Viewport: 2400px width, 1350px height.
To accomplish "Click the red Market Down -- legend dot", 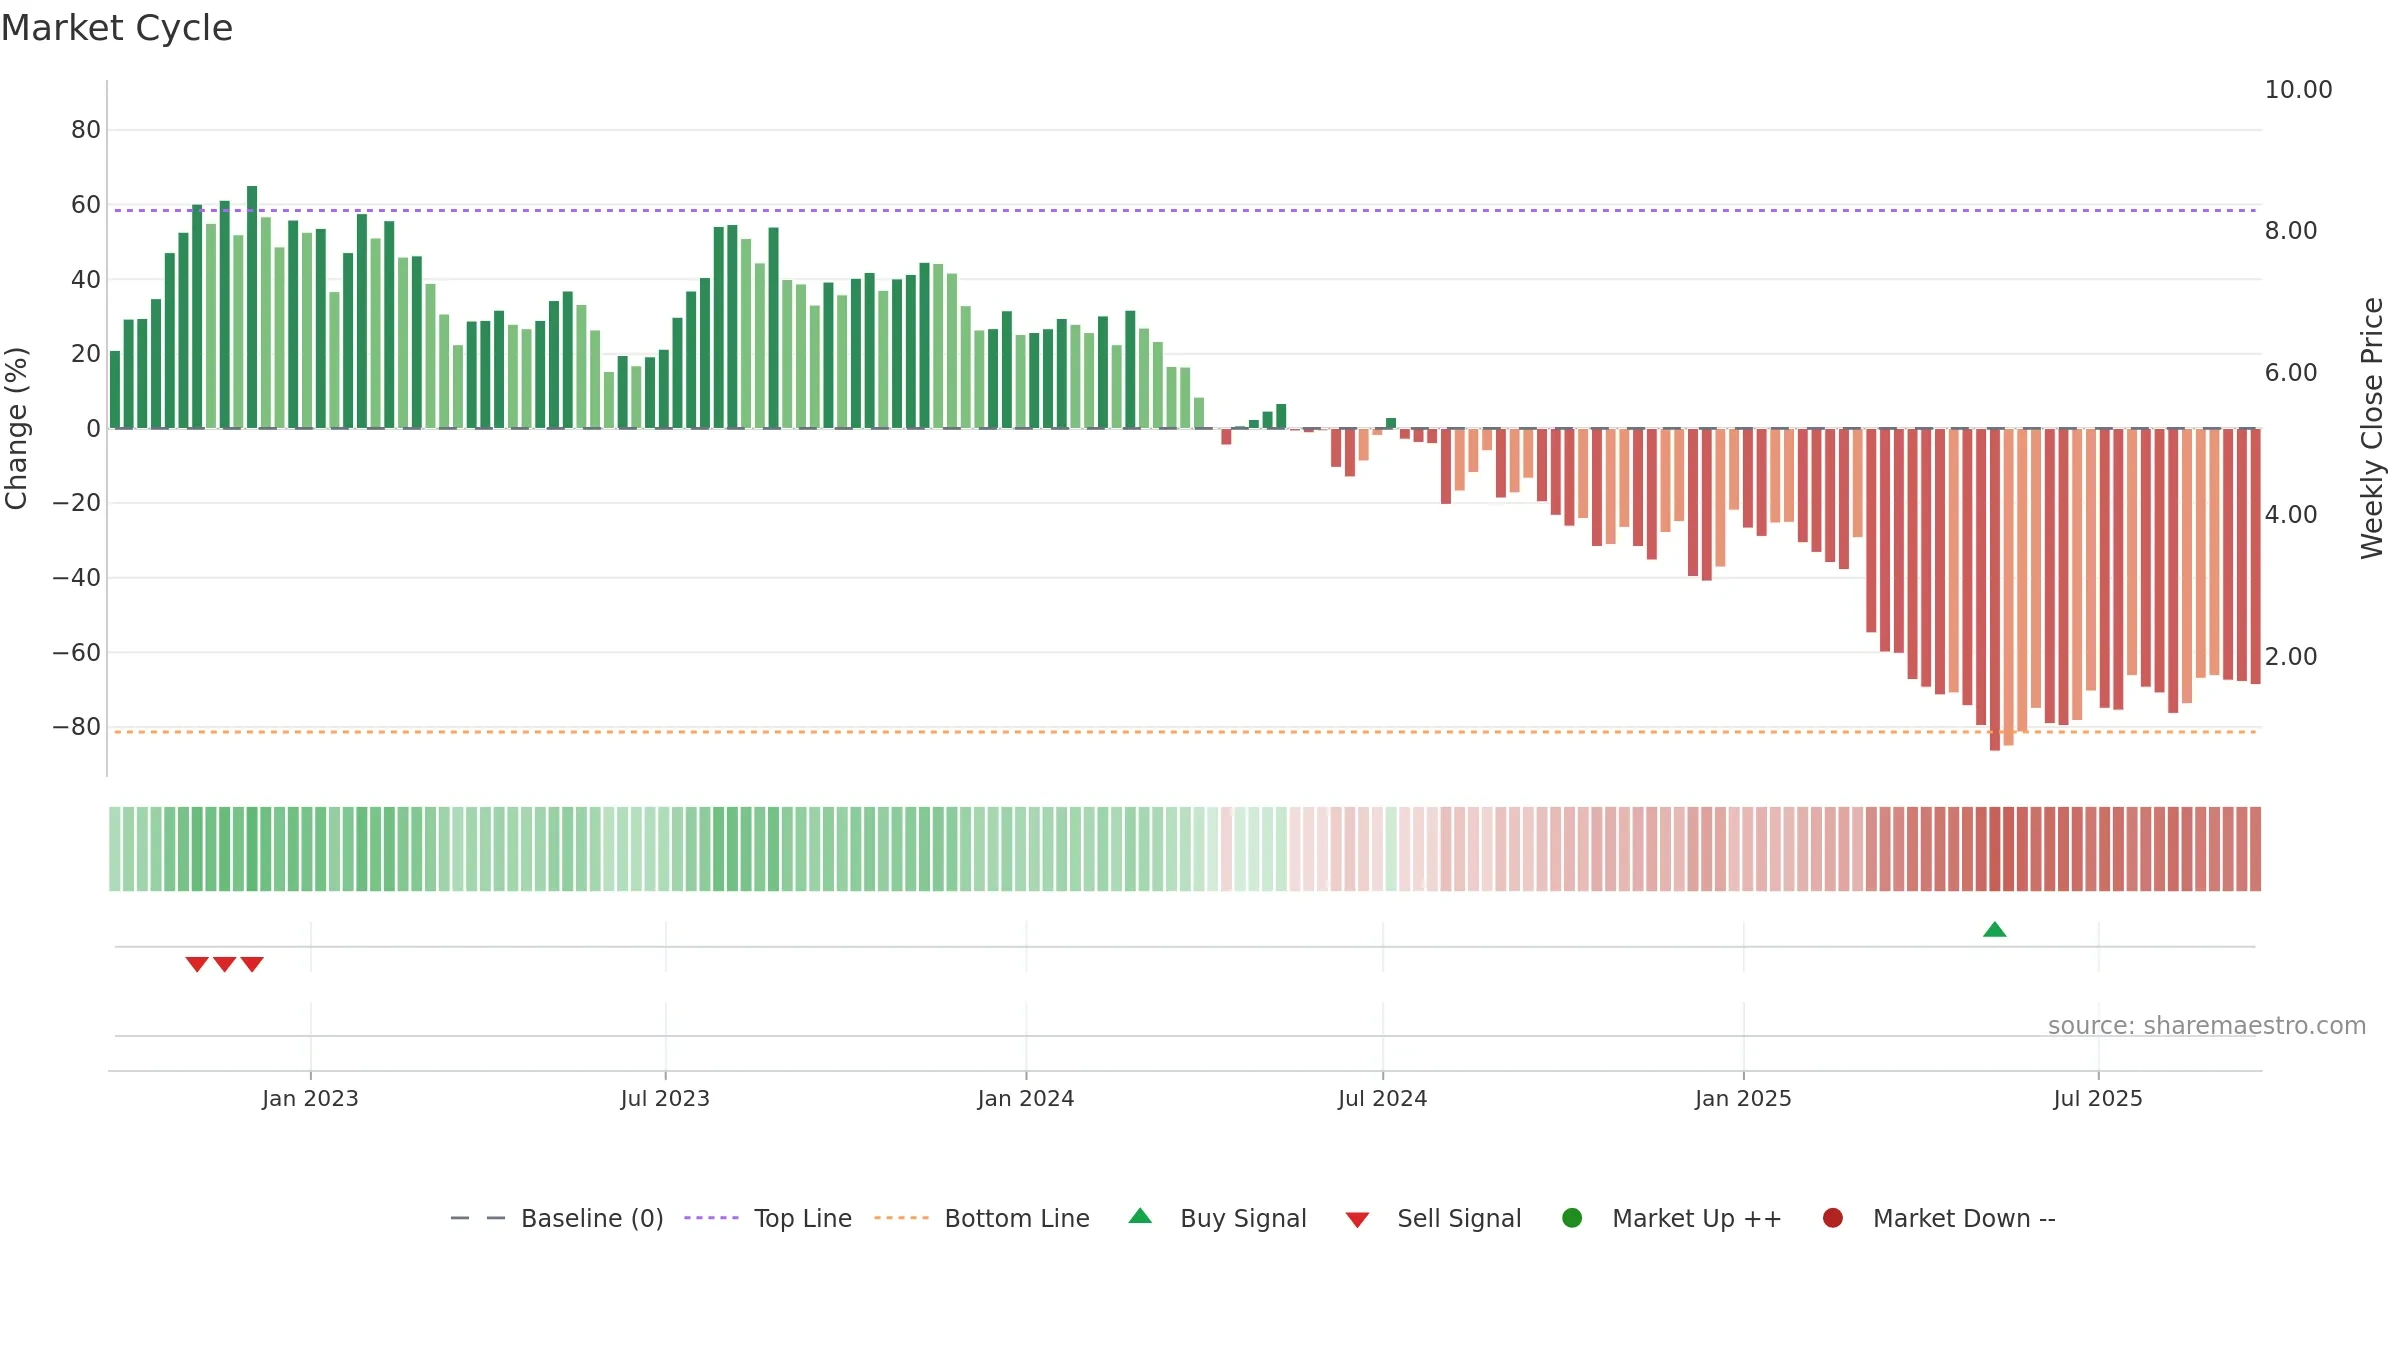I will [1833, 1218].
